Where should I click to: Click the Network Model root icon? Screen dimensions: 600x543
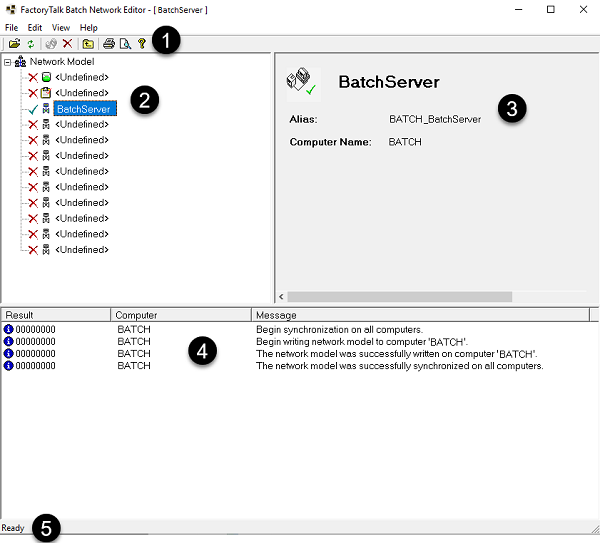(x=20, y=62)
